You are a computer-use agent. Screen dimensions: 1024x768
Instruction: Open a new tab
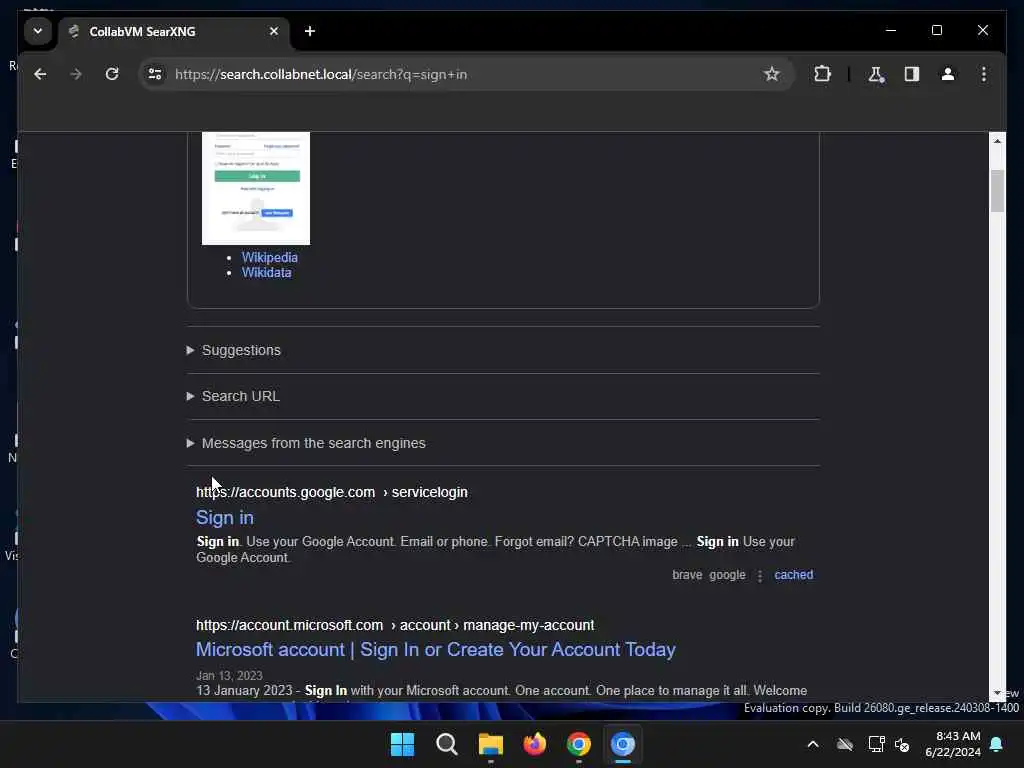(310, 31)
